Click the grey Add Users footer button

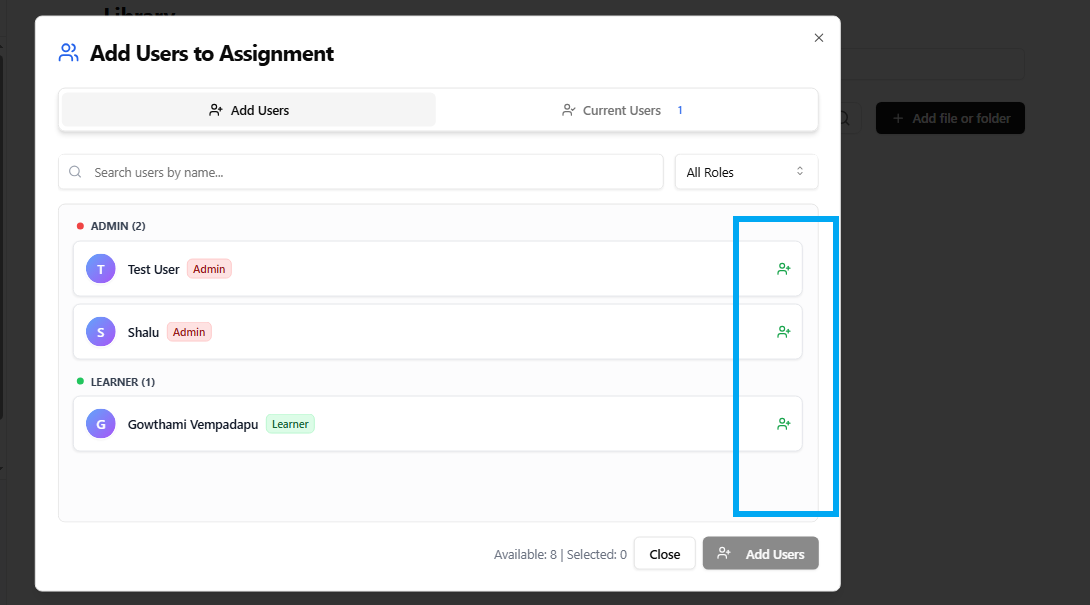(x=761, y=554)
